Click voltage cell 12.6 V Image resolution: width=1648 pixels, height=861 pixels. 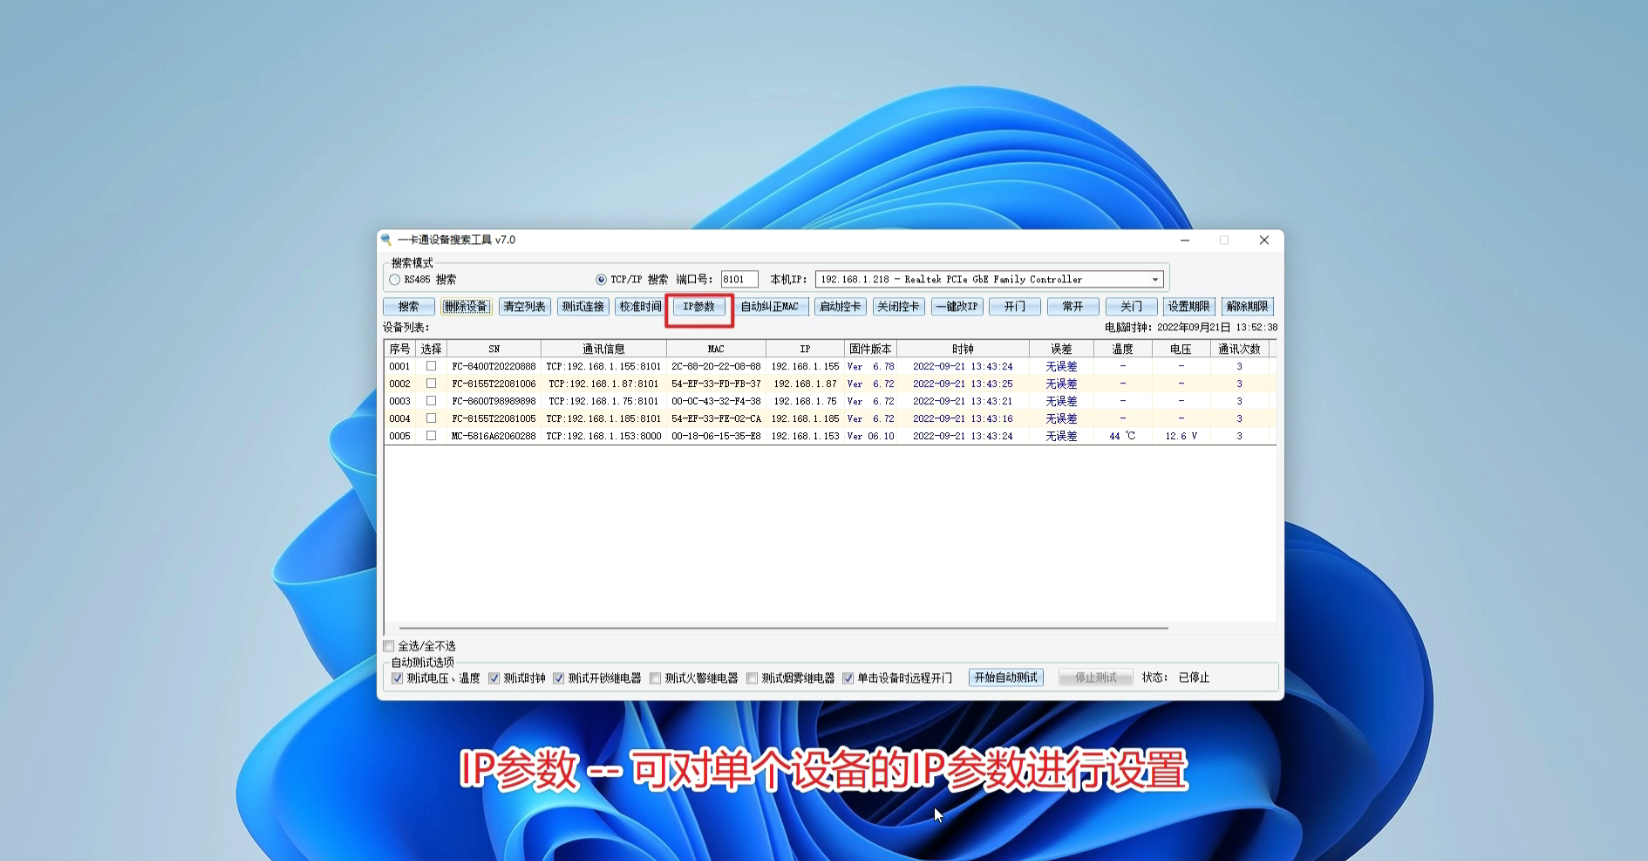(x=1181, y=436)
